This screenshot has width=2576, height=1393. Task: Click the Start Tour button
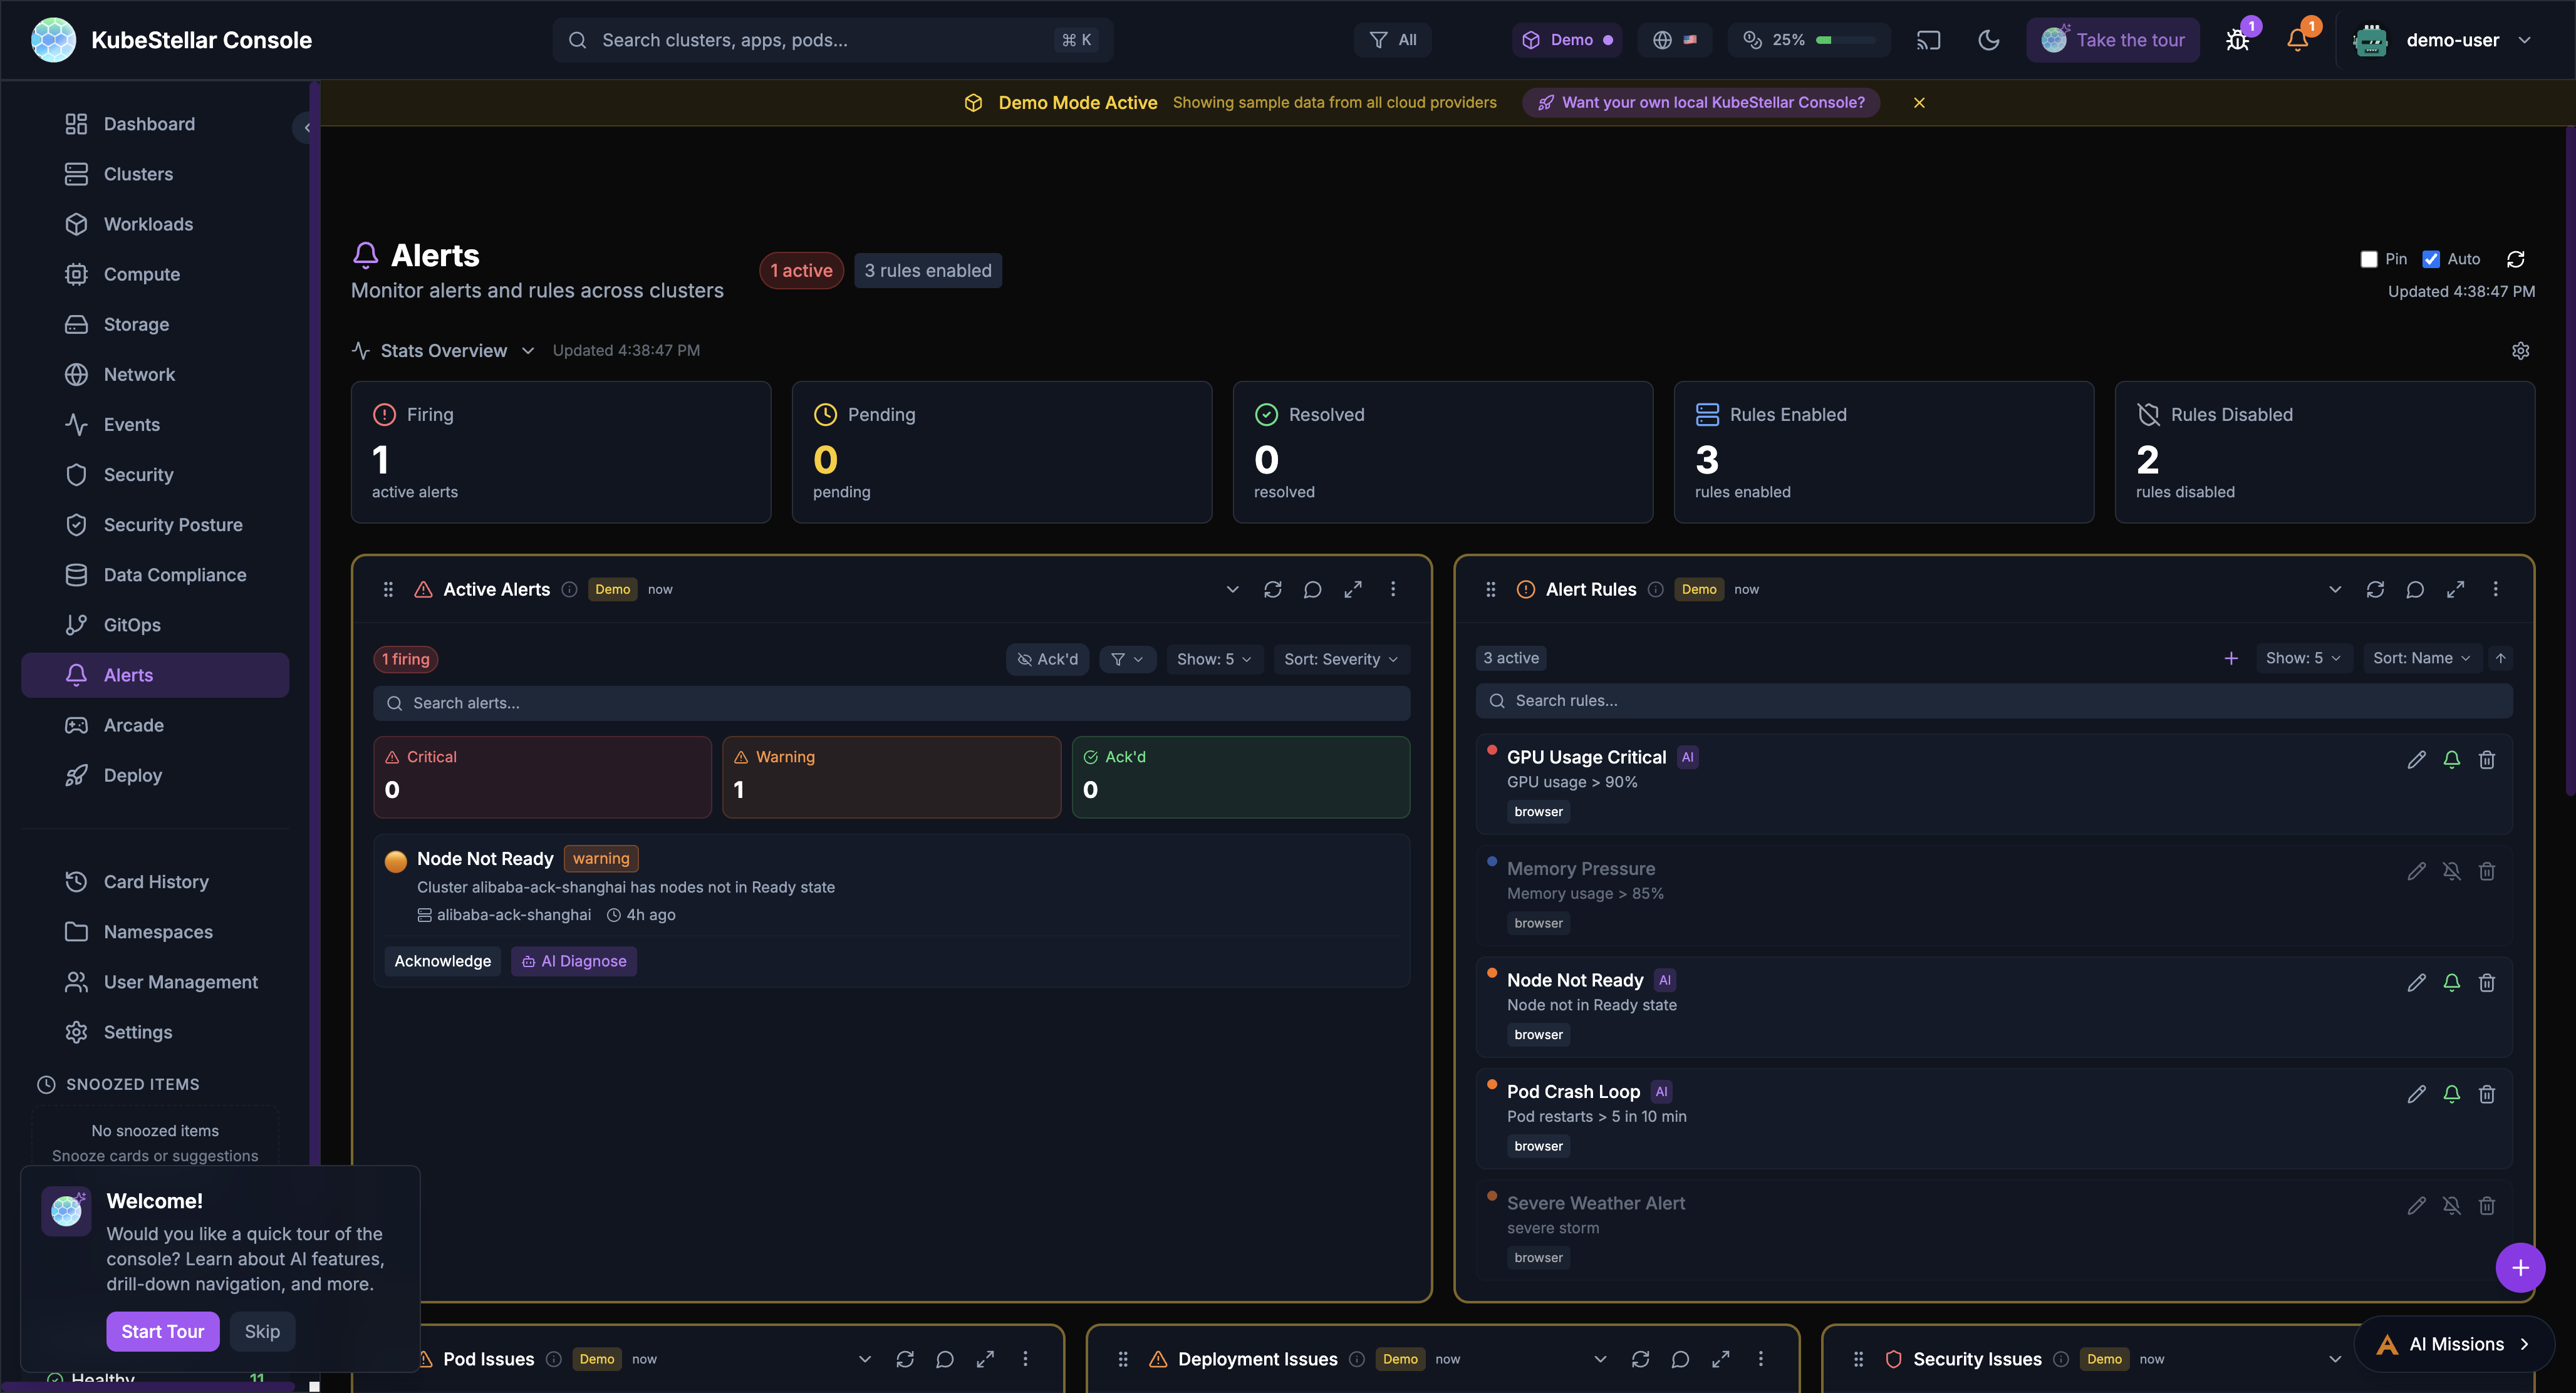(x=162, y=1331)
